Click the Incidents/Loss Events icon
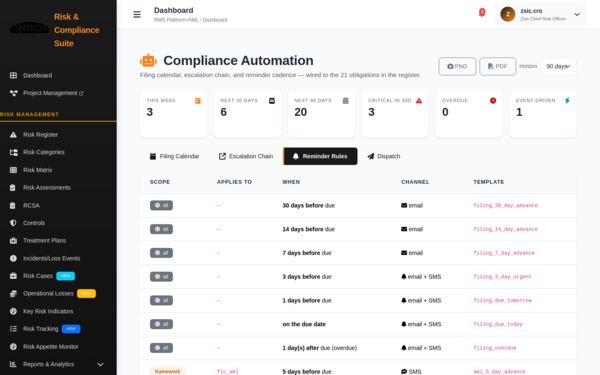This screenshot has width=600, height=375. 13,258
